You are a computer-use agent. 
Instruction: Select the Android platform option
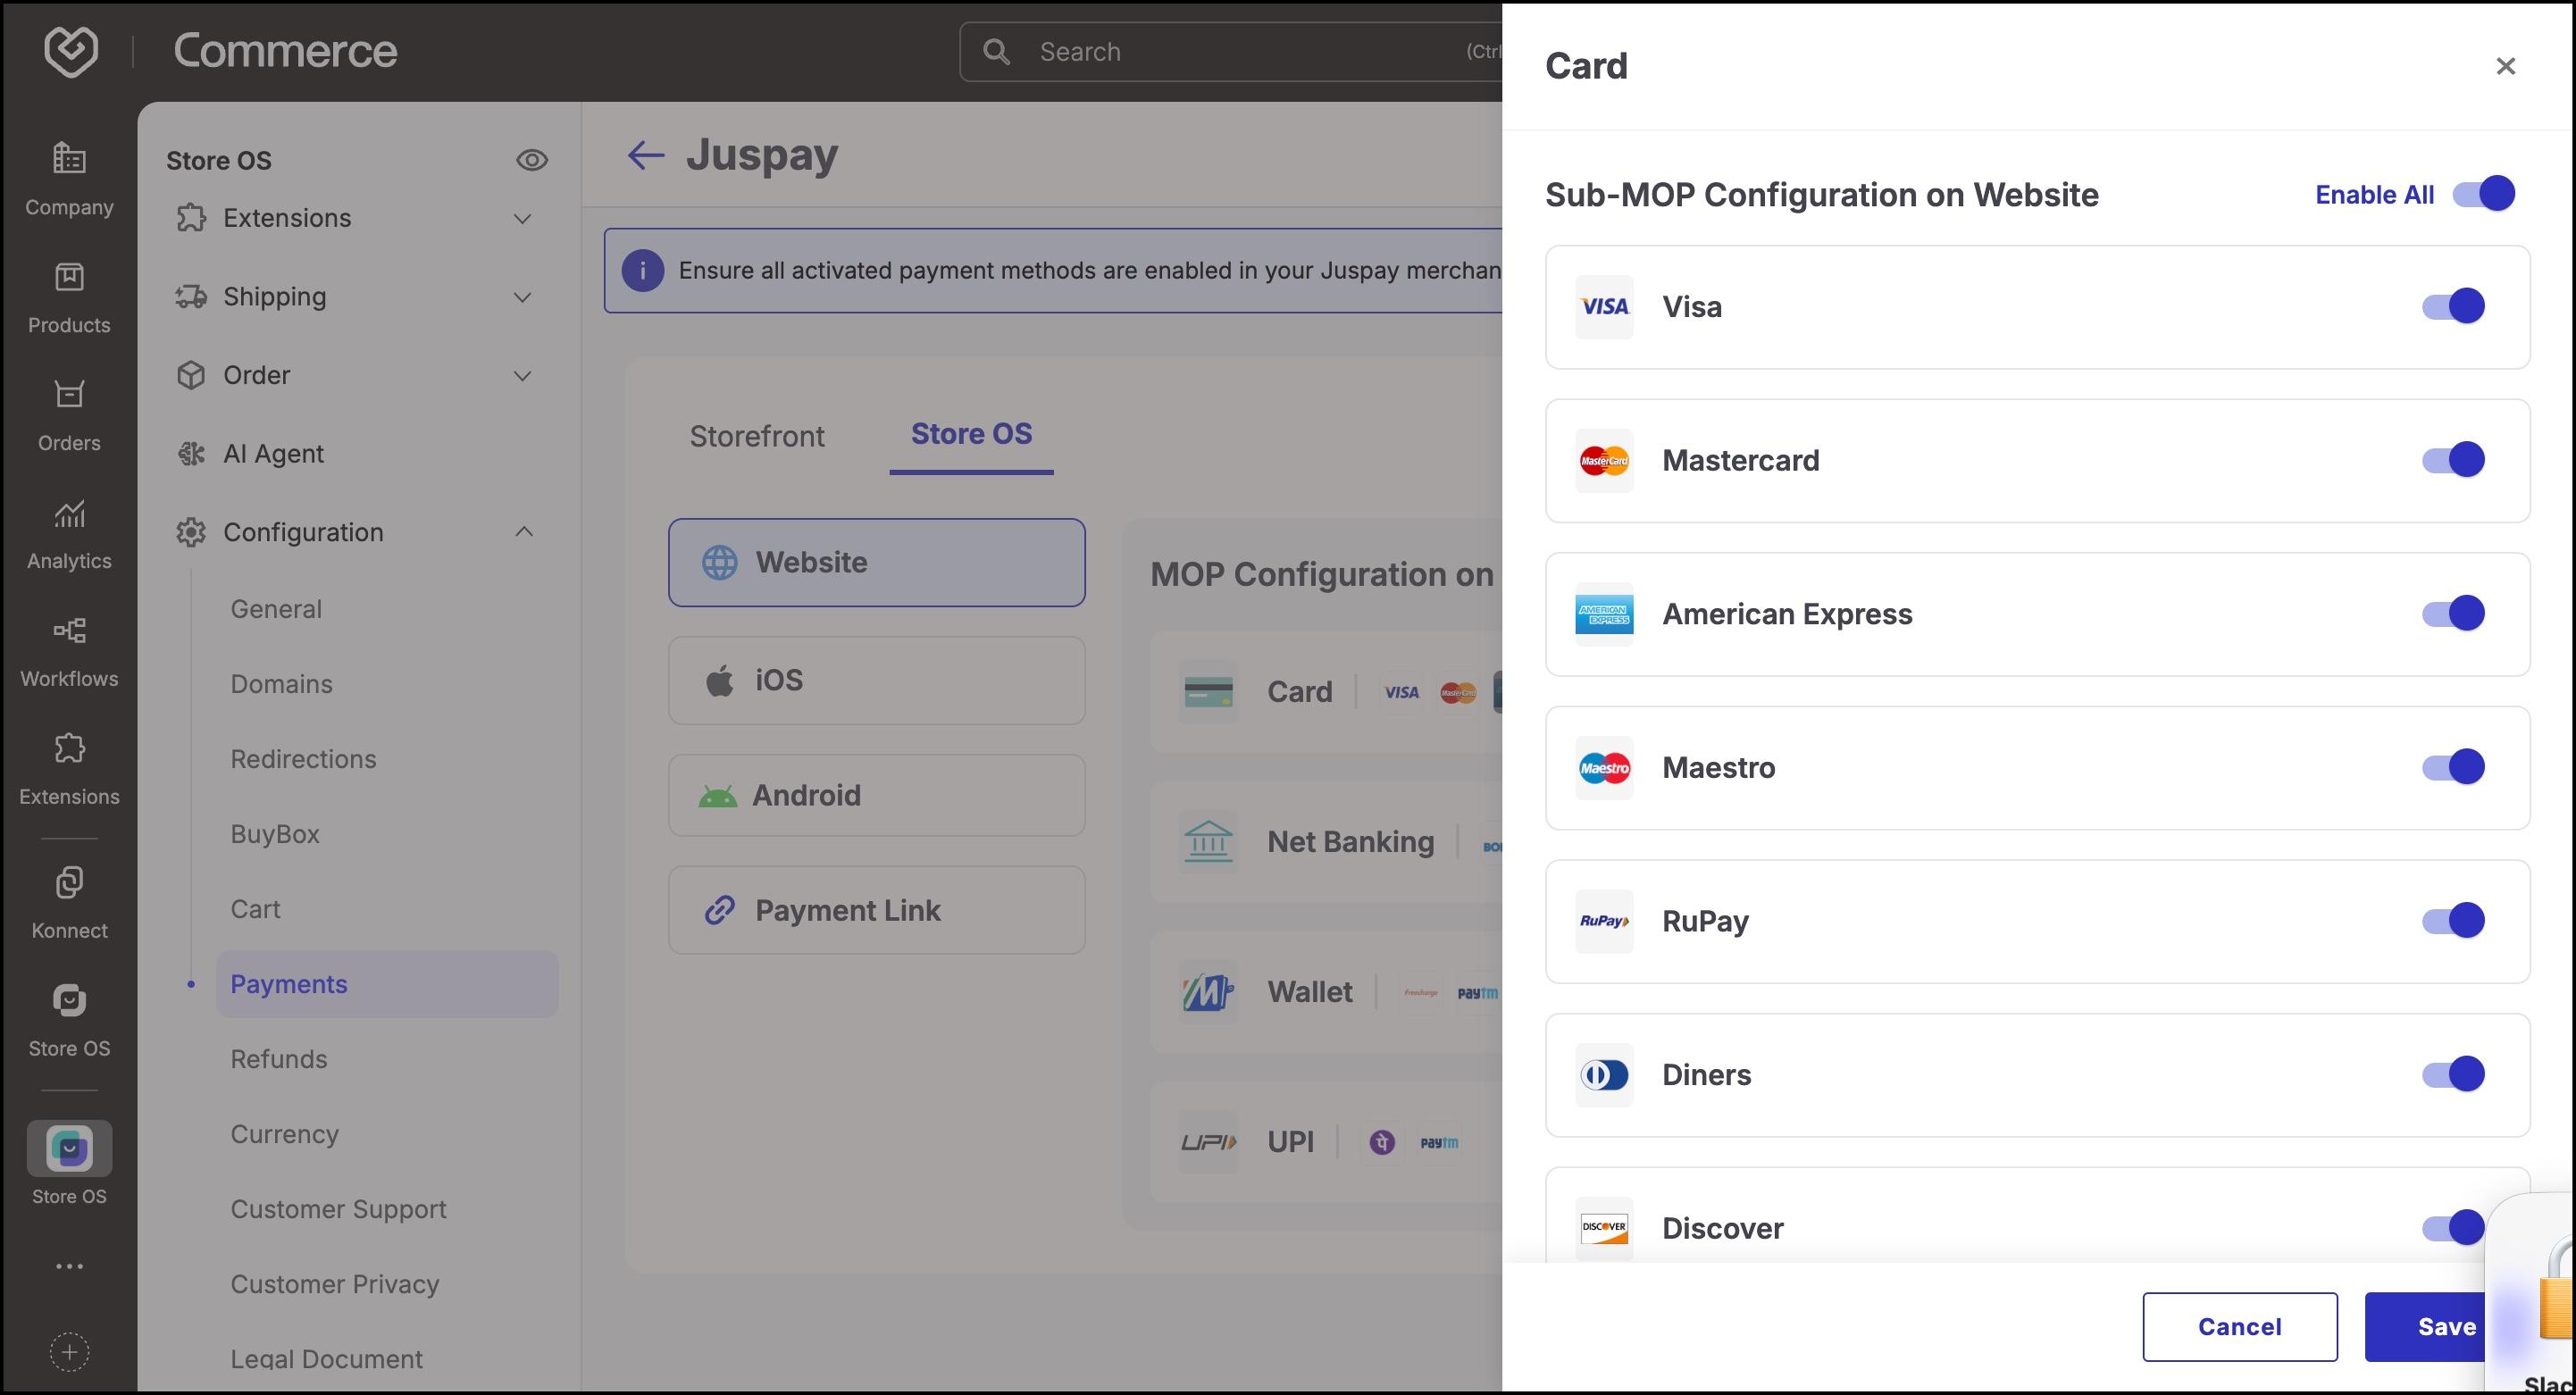pyautogui.click(x=877, y=795)
